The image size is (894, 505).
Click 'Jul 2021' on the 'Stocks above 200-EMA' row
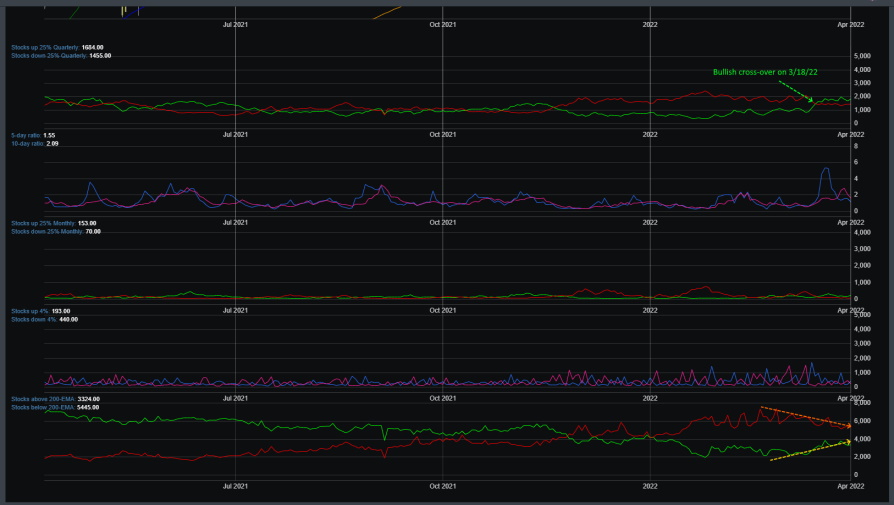coord(235,398)
